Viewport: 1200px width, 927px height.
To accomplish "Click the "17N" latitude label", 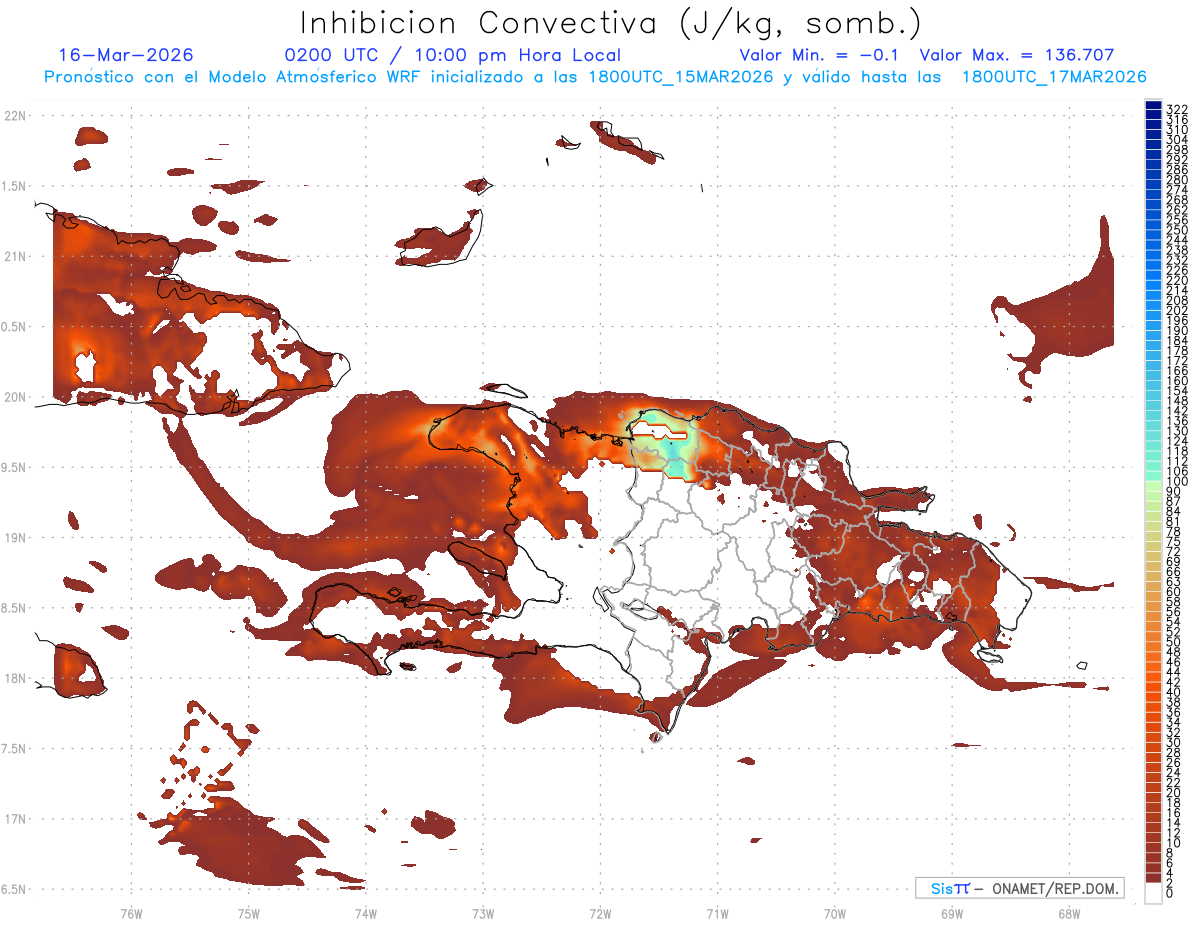I will [x=14, y=819].
